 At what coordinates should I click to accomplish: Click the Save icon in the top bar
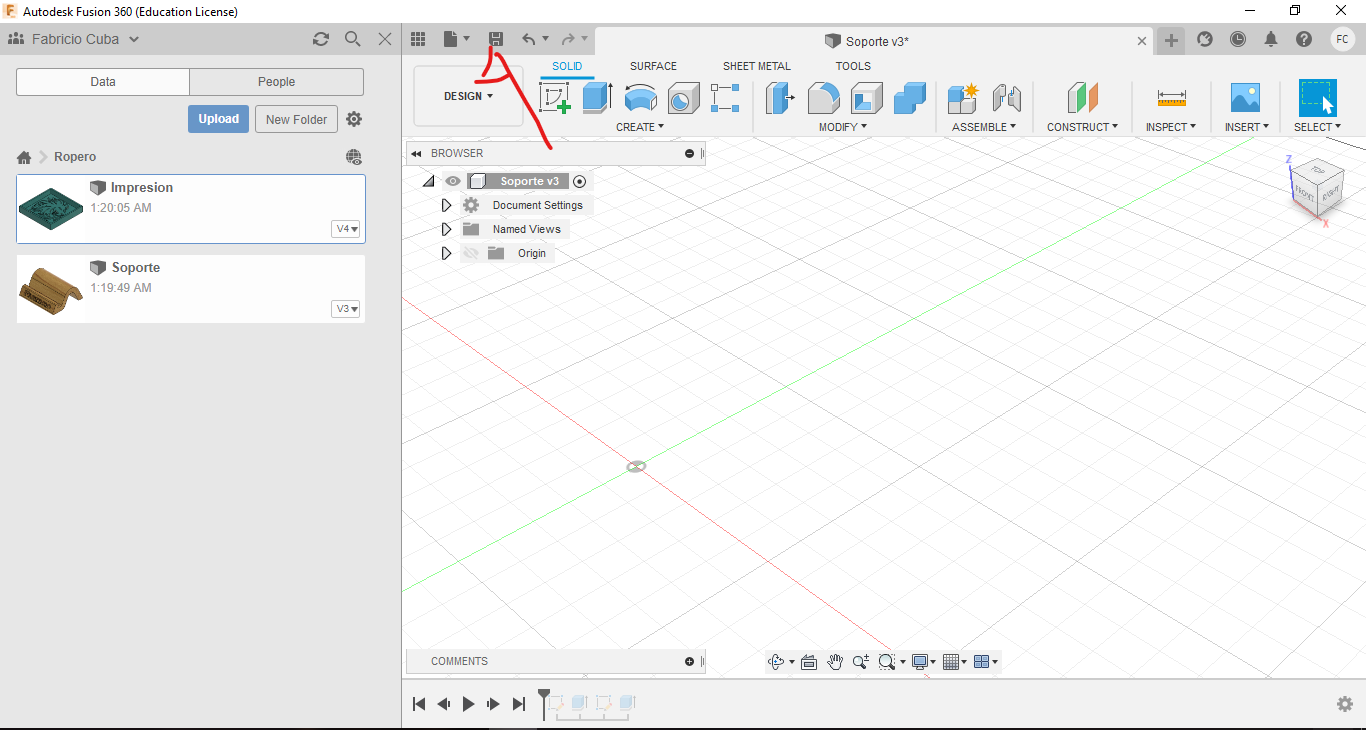click(x=495, y=39)
